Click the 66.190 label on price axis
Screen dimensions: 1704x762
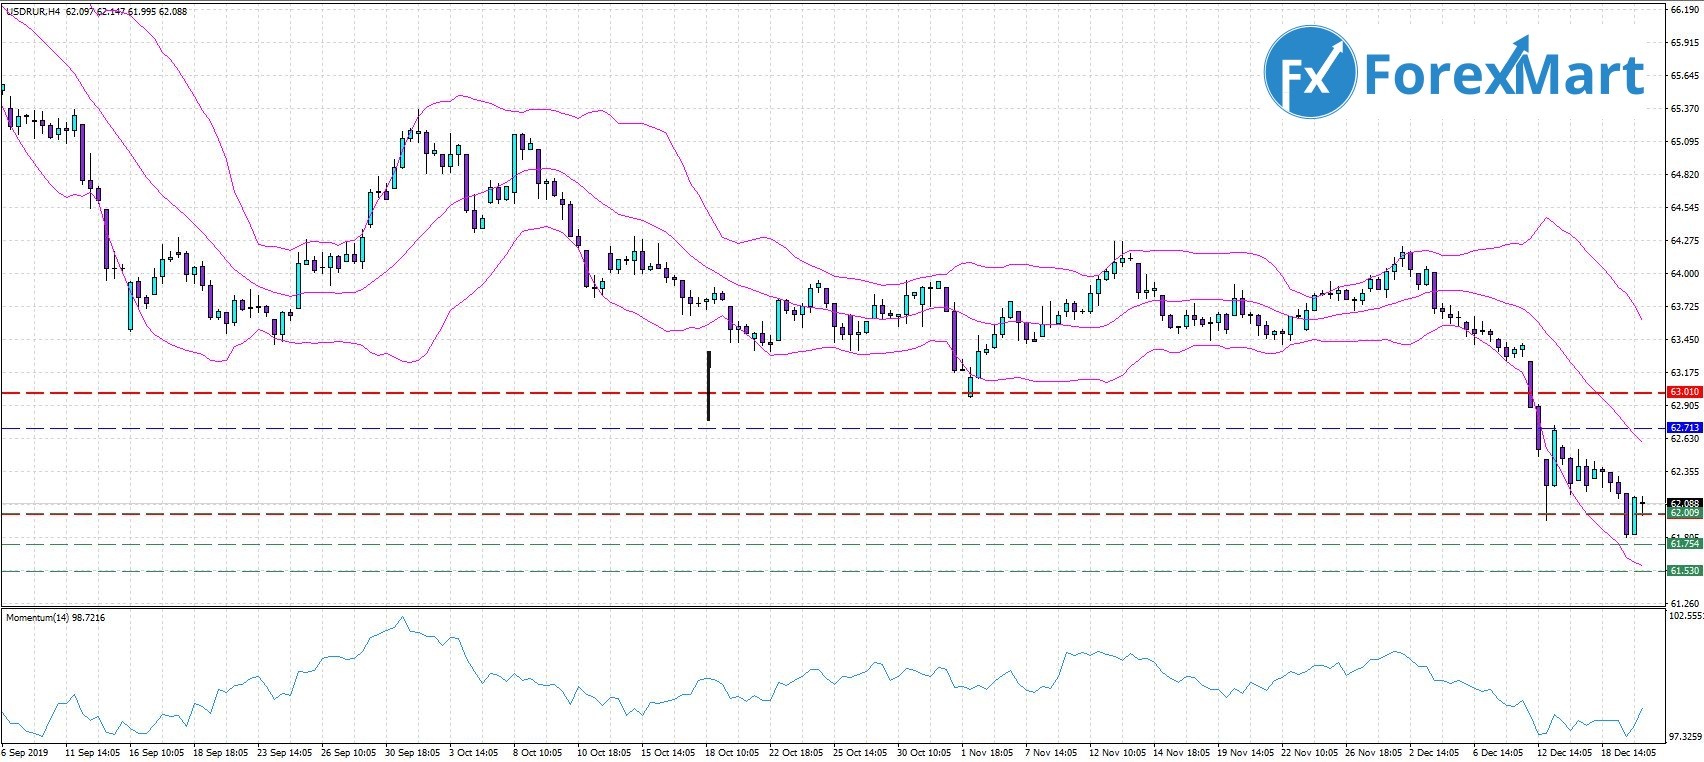click(1684, 10)
